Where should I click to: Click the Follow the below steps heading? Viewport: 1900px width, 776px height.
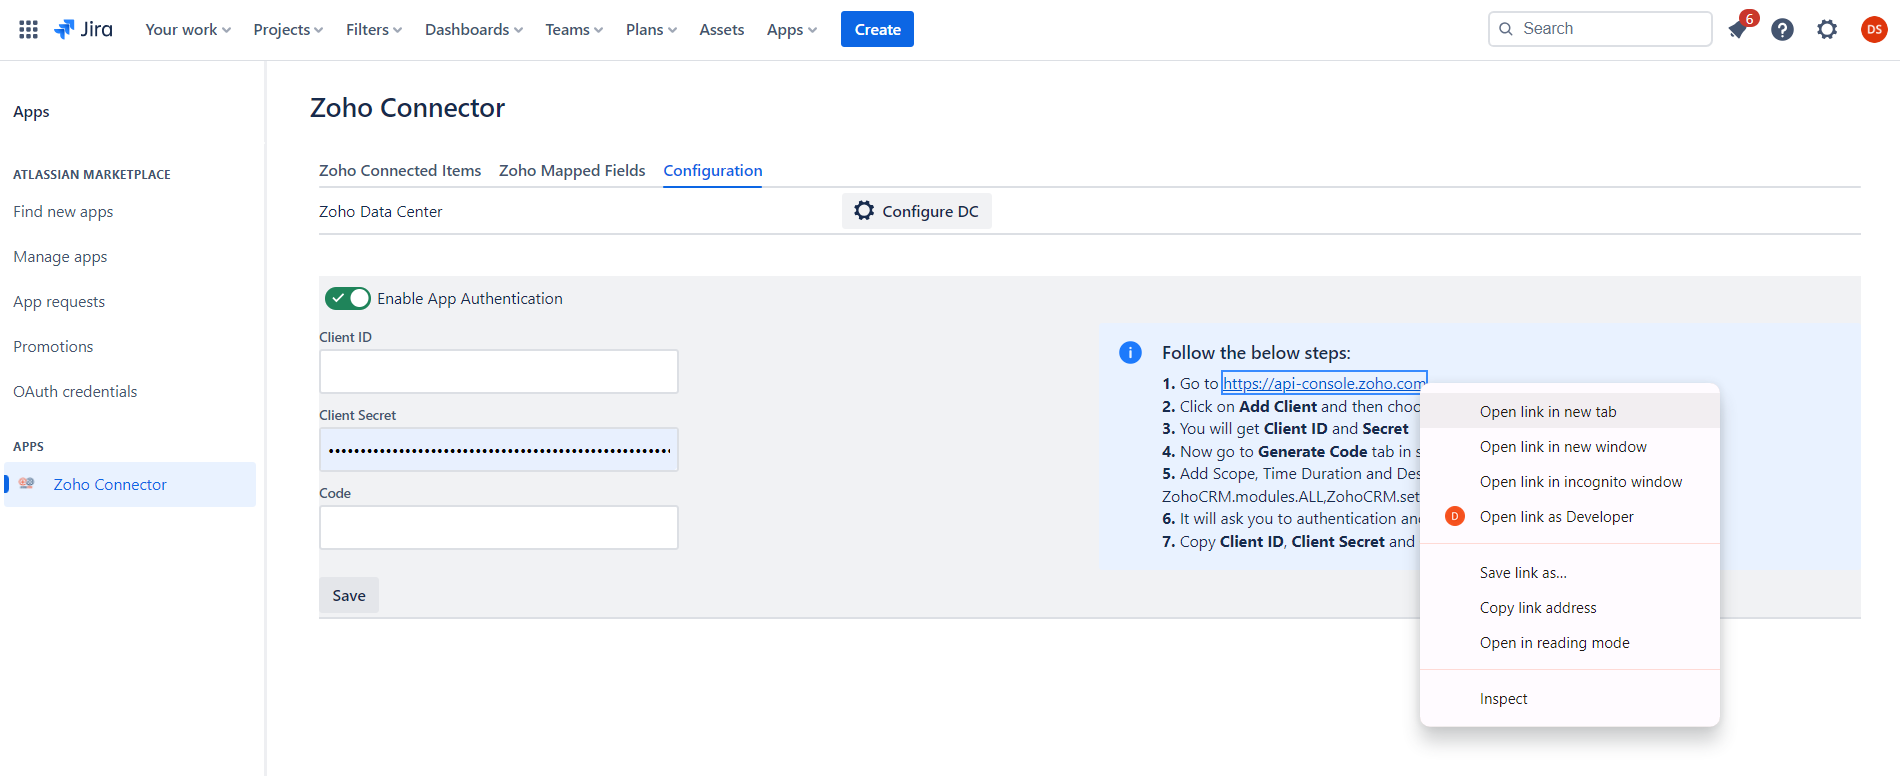click(x=1256, y=352)
